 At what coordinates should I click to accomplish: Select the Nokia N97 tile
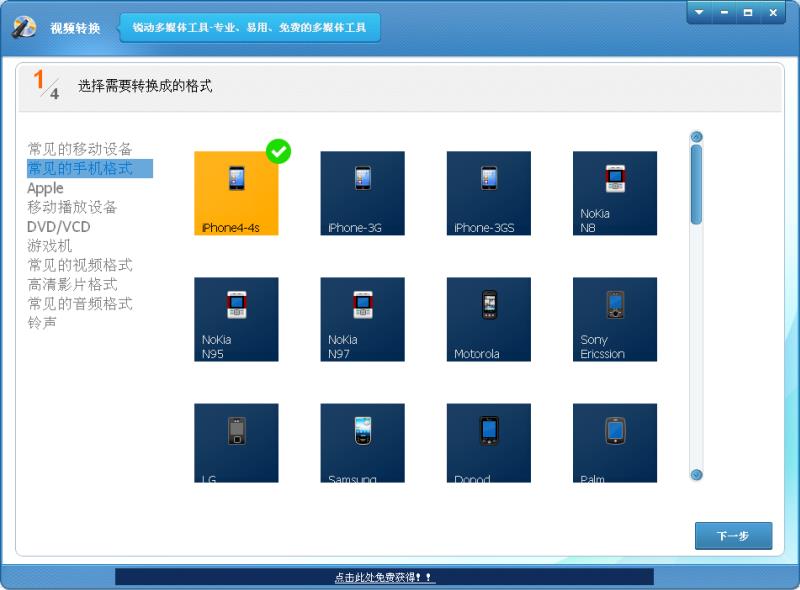point(362,319)
